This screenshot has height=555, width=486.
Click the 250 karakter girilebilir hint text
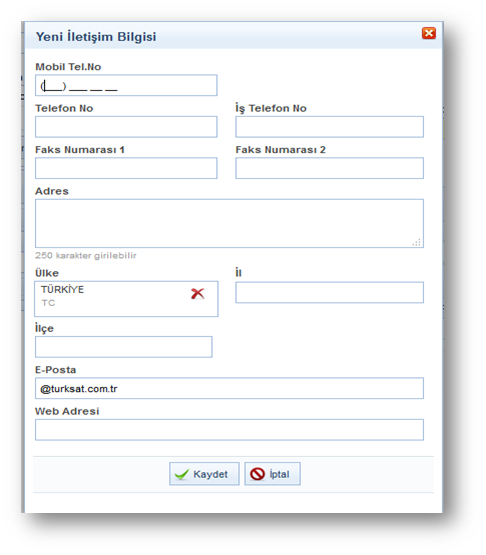[86, 256]
